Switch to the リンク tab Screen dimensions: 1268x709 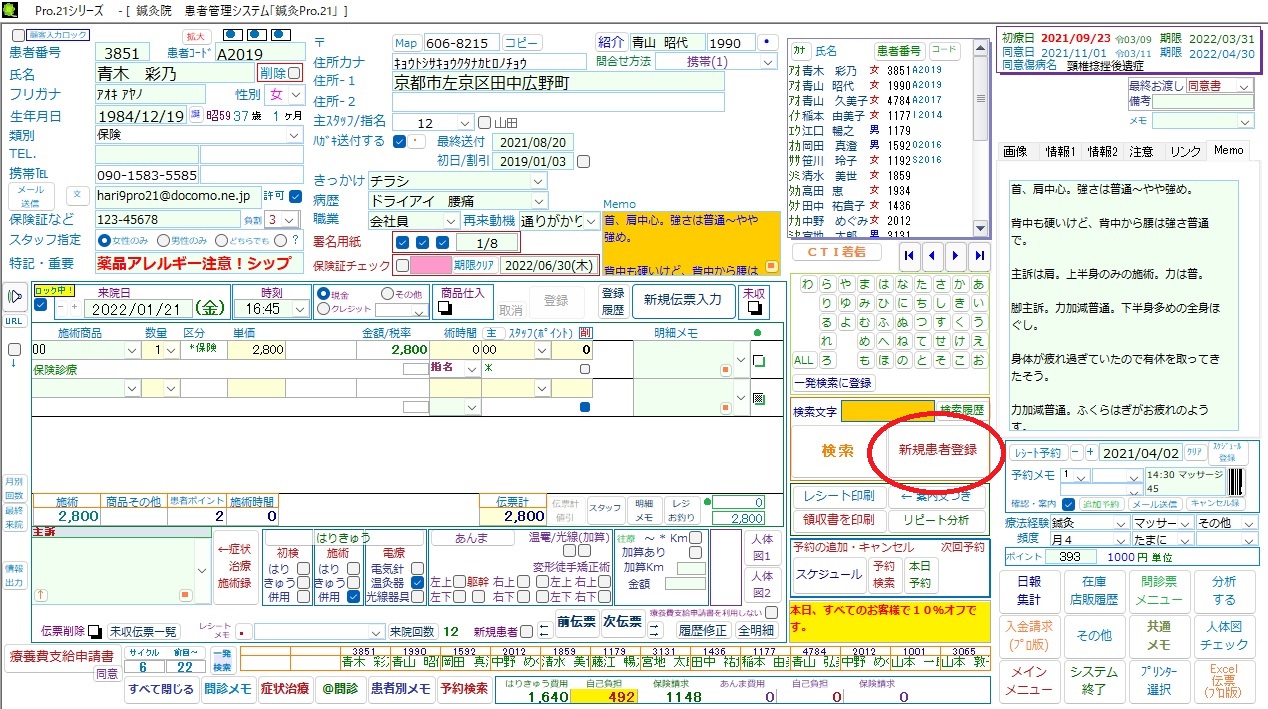1185,151
